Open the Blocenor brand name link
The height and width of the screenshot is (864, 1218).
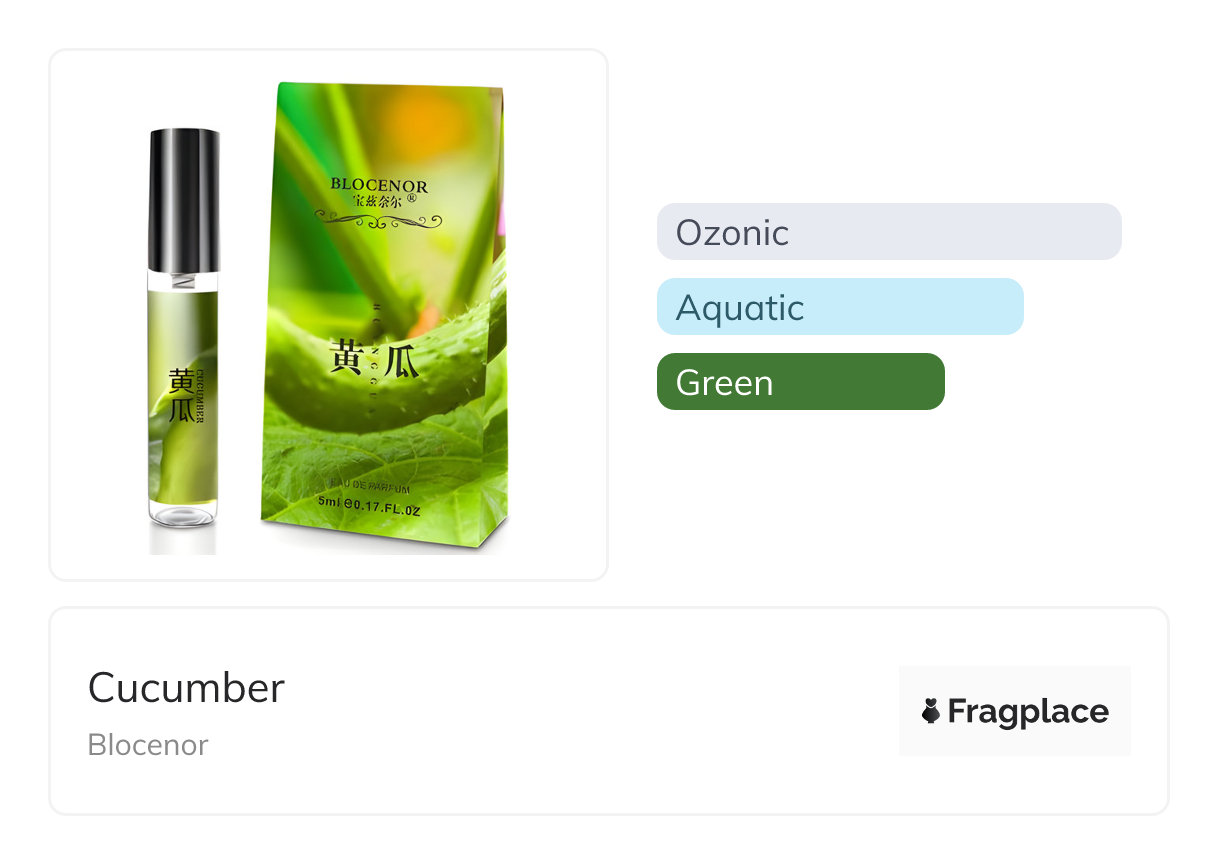pyautogui.click(x=148, y=745)
